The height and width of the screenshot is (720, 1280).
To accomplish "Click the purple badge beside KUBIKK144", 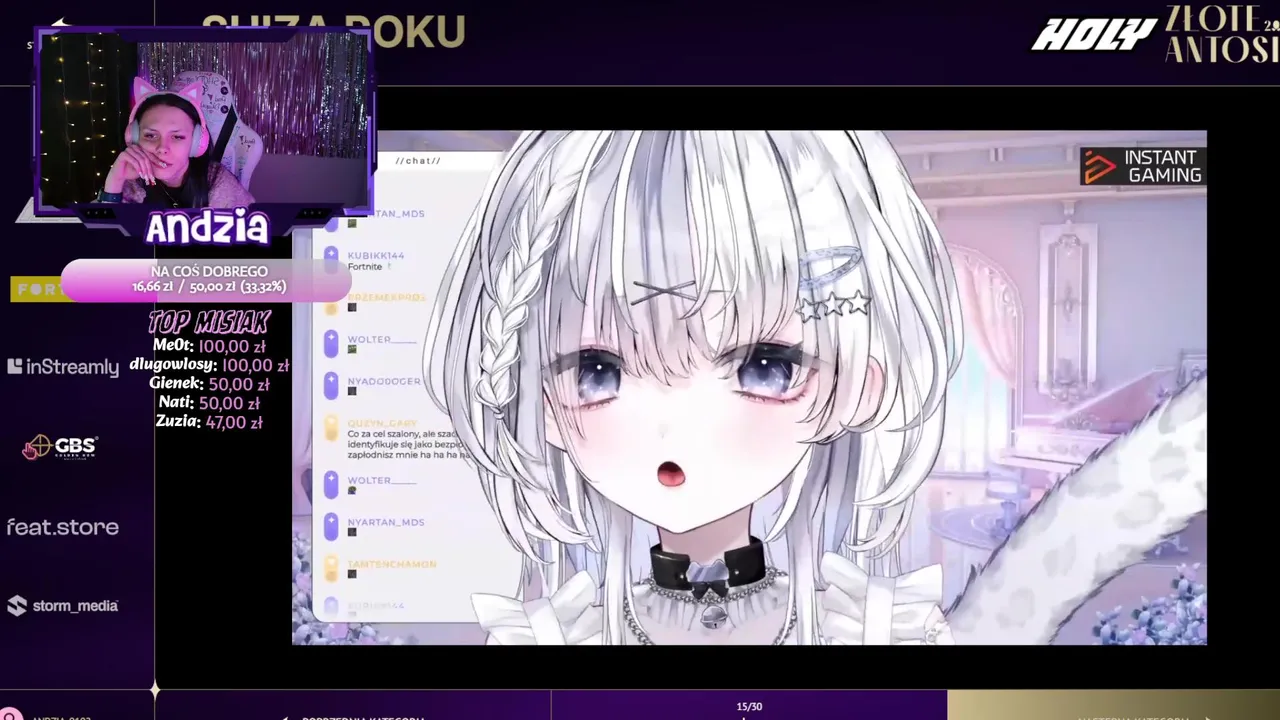I will [332, 258].
